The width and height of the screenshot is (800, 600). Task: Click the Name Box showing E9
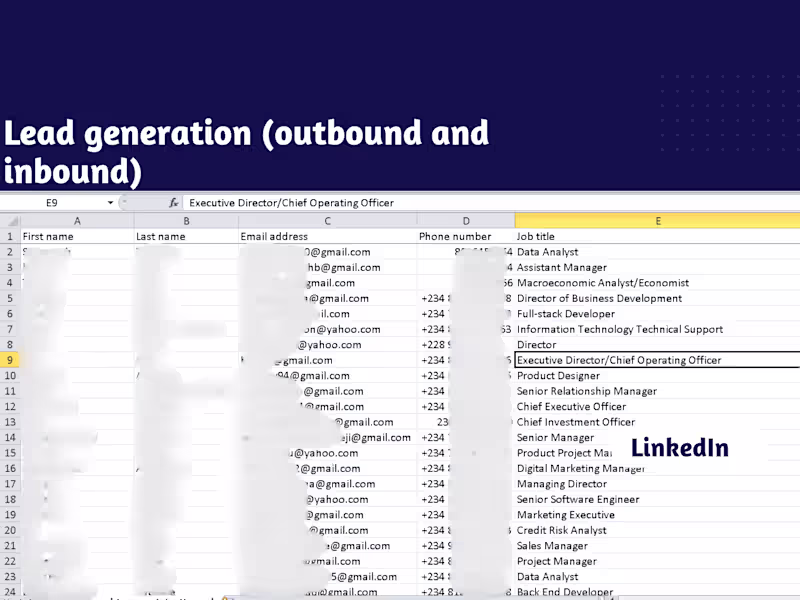pos(52,203)
